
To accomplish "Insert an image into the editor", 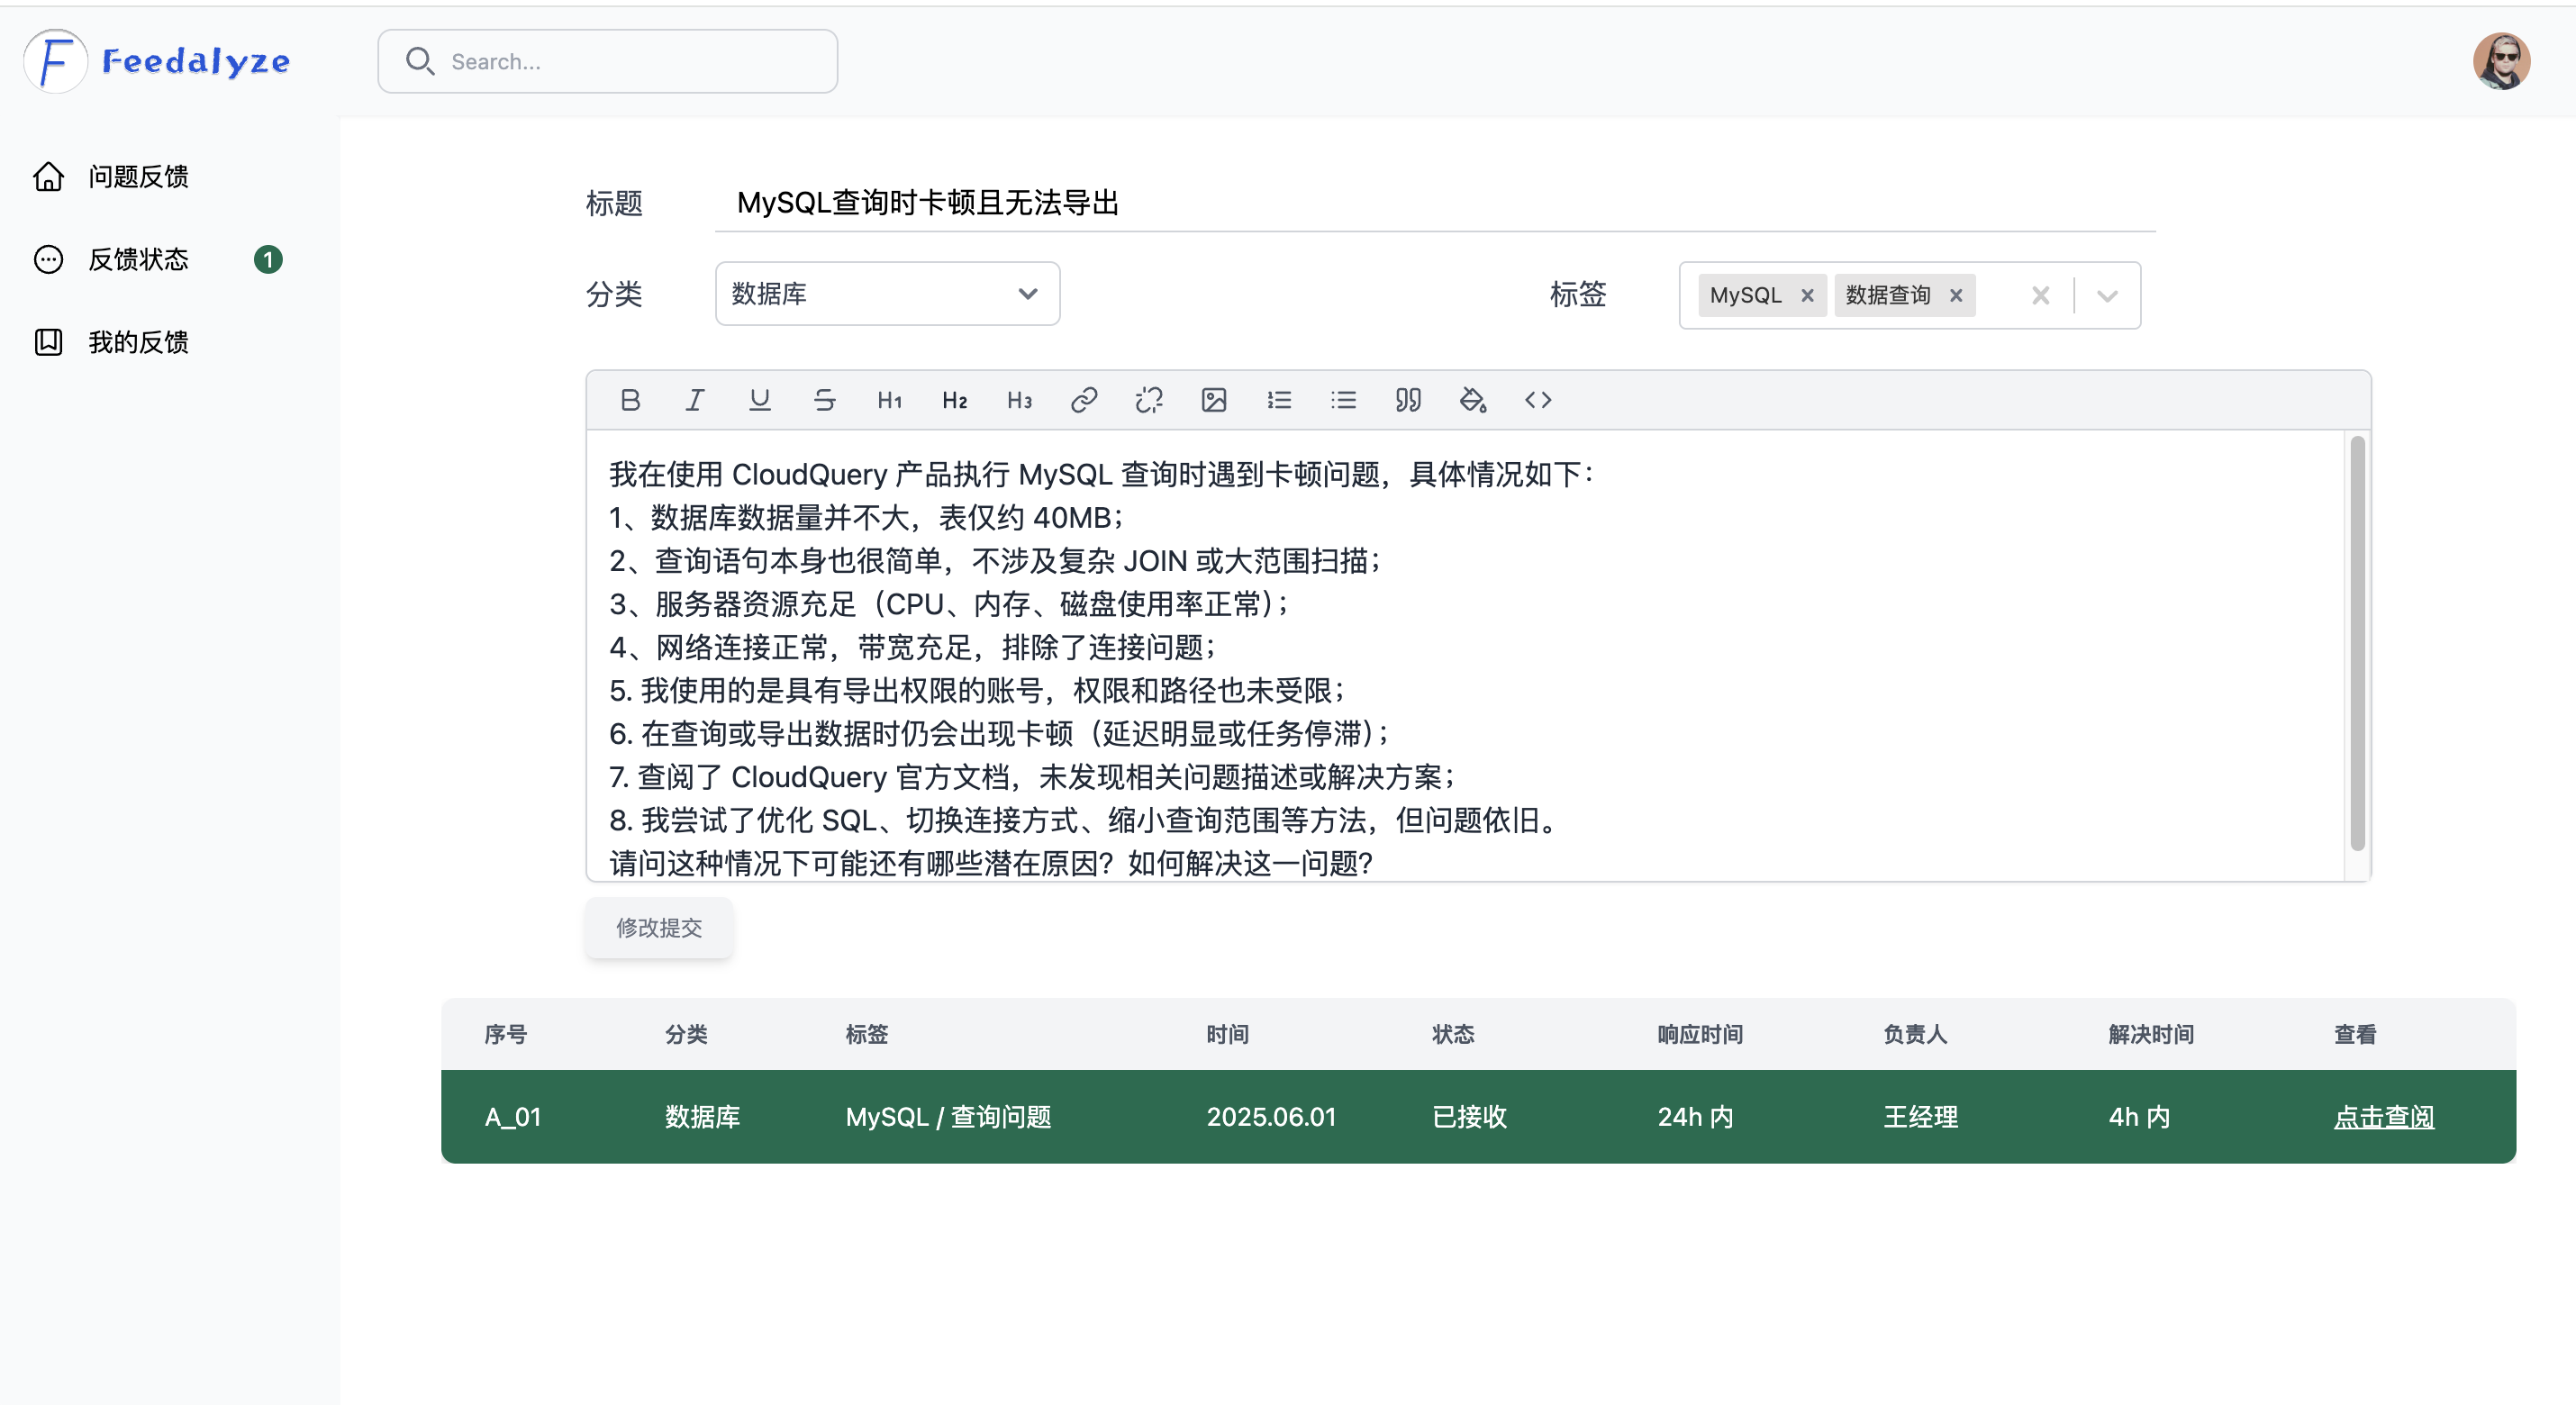I will click(1214, 400).
